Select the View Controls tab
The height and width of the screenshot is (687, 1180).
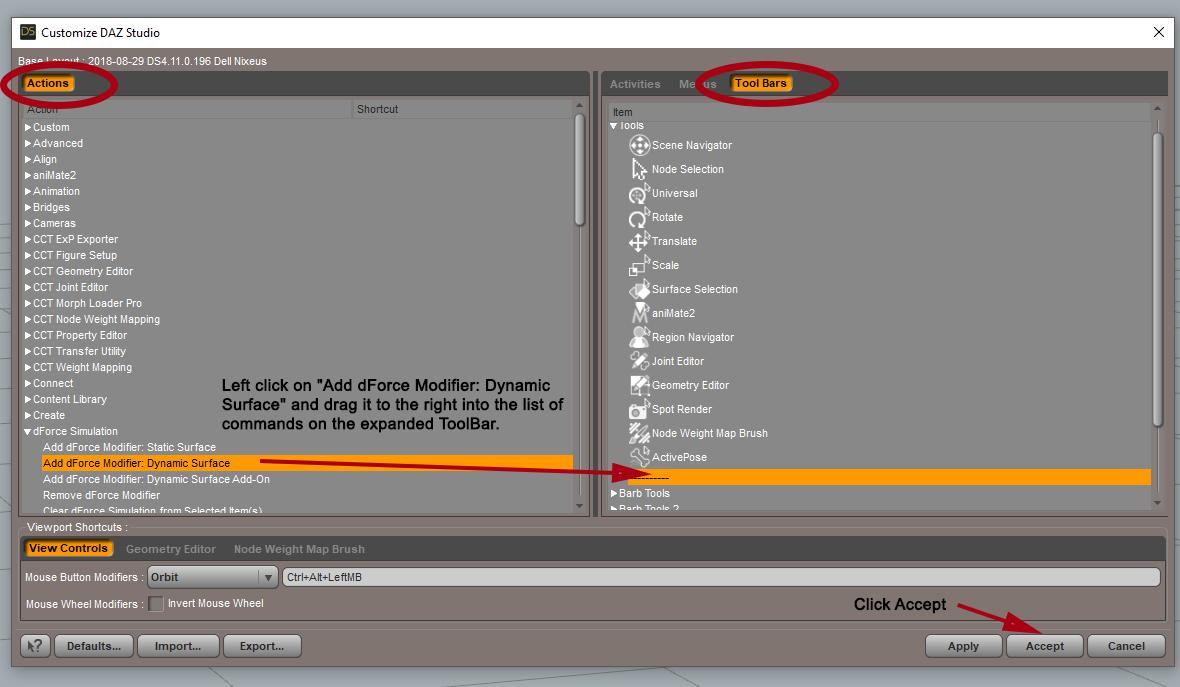pyautogui.click(x=68, y=549)
